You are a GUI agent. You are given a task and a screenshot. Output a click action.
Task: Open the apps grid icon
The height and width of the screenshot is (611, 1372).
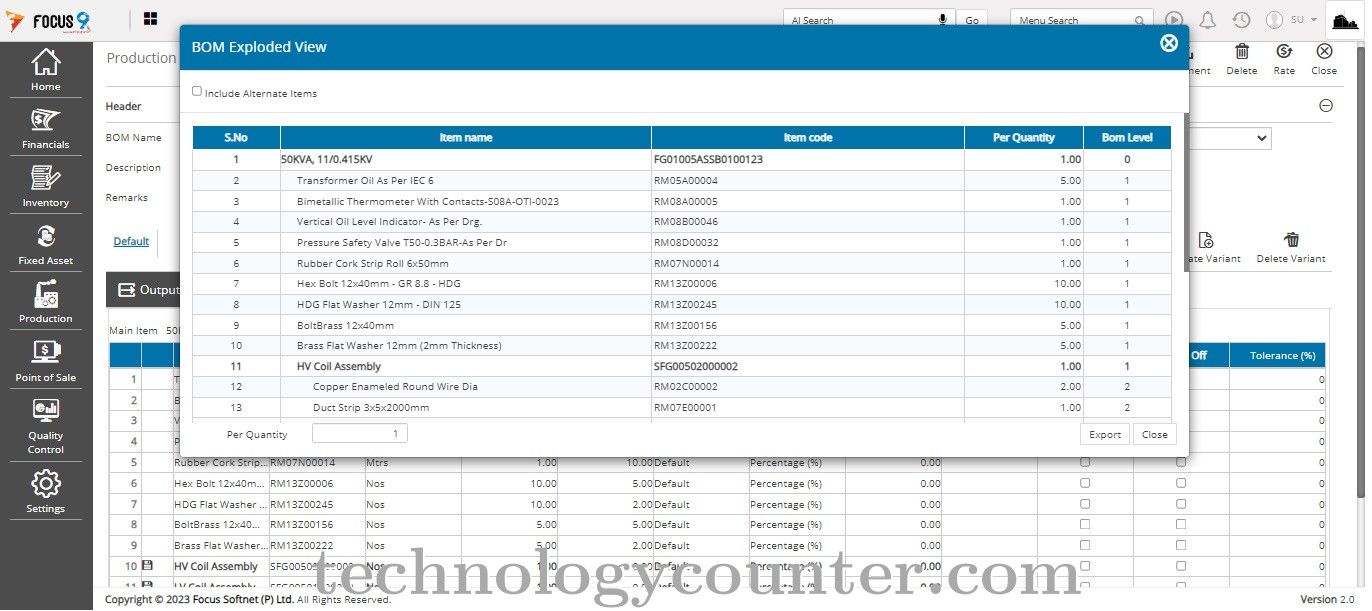tap(150, 19)
